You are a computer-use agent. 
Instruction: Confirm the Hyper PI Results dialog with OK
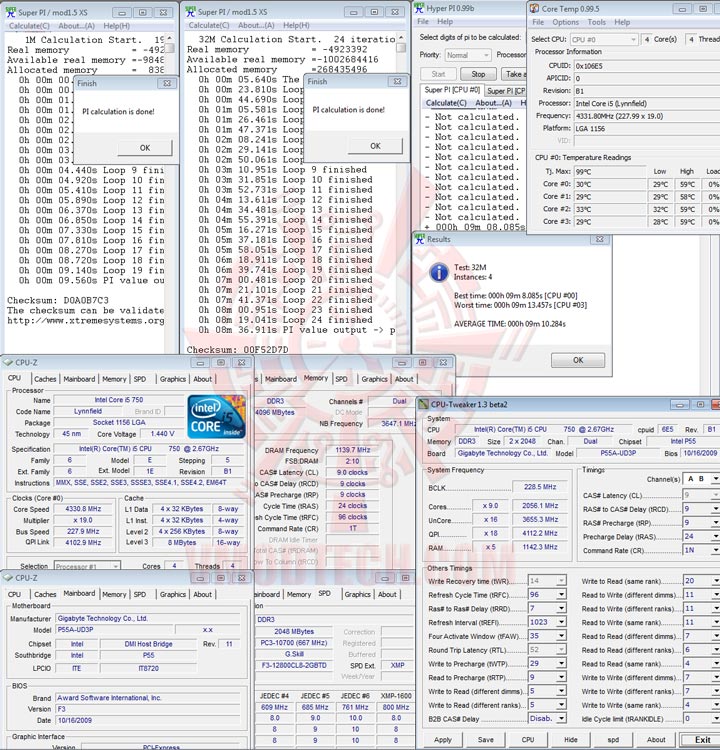coord(578,360)
